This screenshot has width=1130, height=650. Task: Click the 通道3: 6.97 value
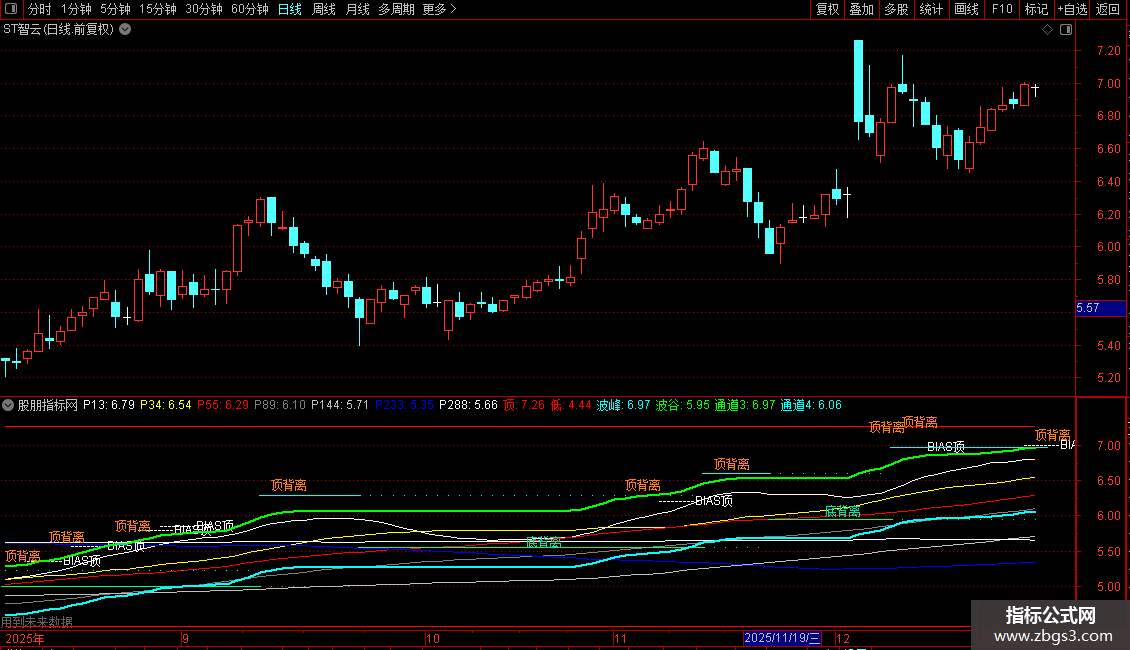tap(745, 405)
